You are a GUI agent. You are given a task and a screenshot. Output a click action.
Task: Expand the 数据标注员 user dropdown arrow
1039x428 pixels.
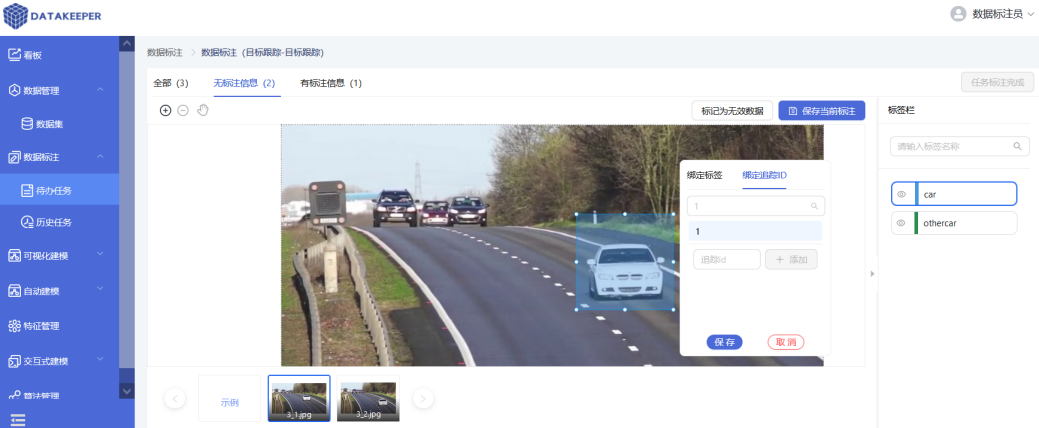coord(1030,15)
